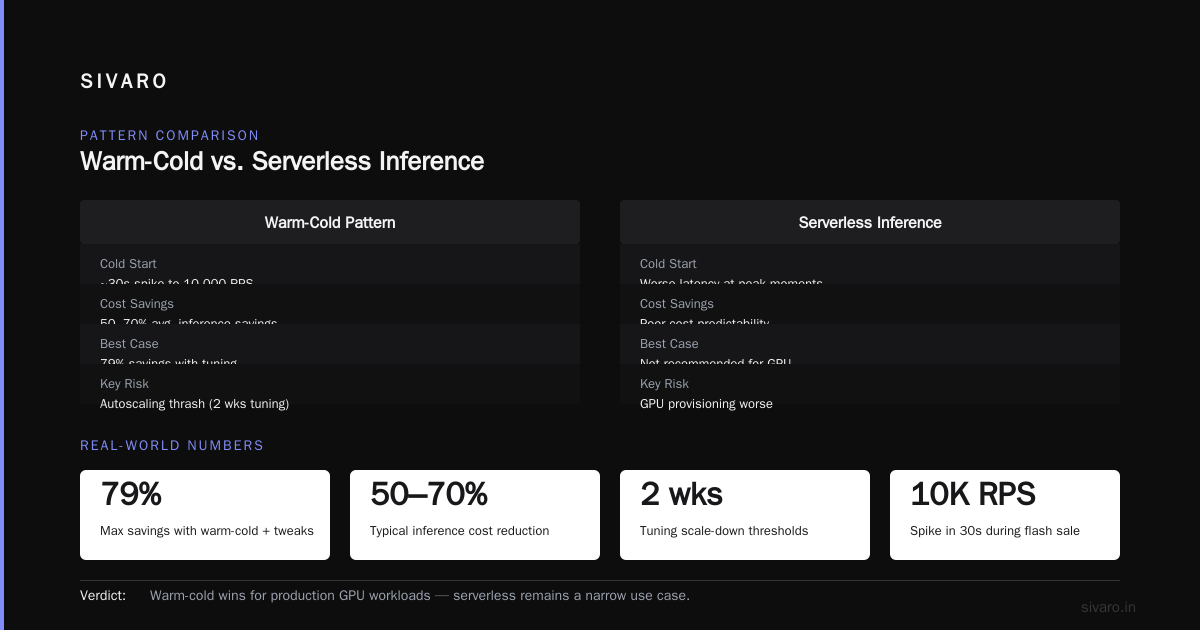
Task: Select the Real-World Numbers section label
Action: (x=172, y=445)
